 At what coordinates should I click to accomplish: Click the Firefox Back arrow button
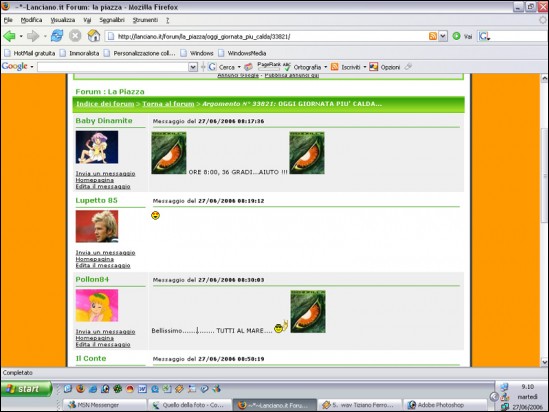pyautogui.click(x=9, y=36)
